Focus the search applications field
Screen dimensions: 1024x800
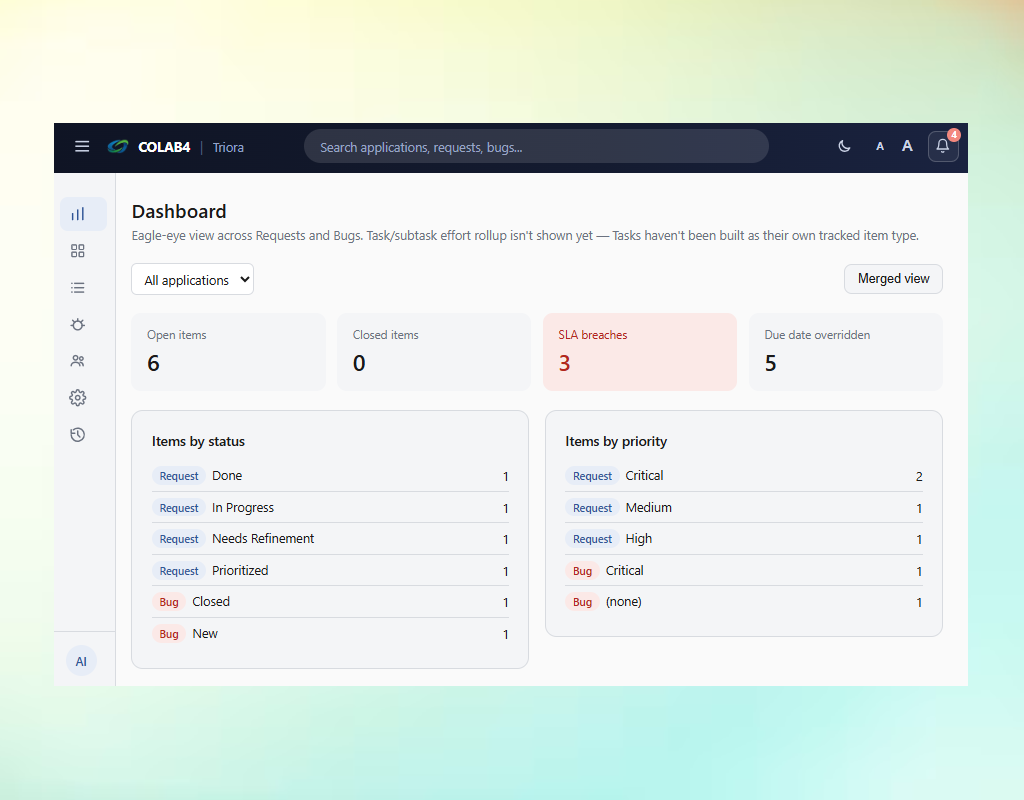click(x=536, y=147)
